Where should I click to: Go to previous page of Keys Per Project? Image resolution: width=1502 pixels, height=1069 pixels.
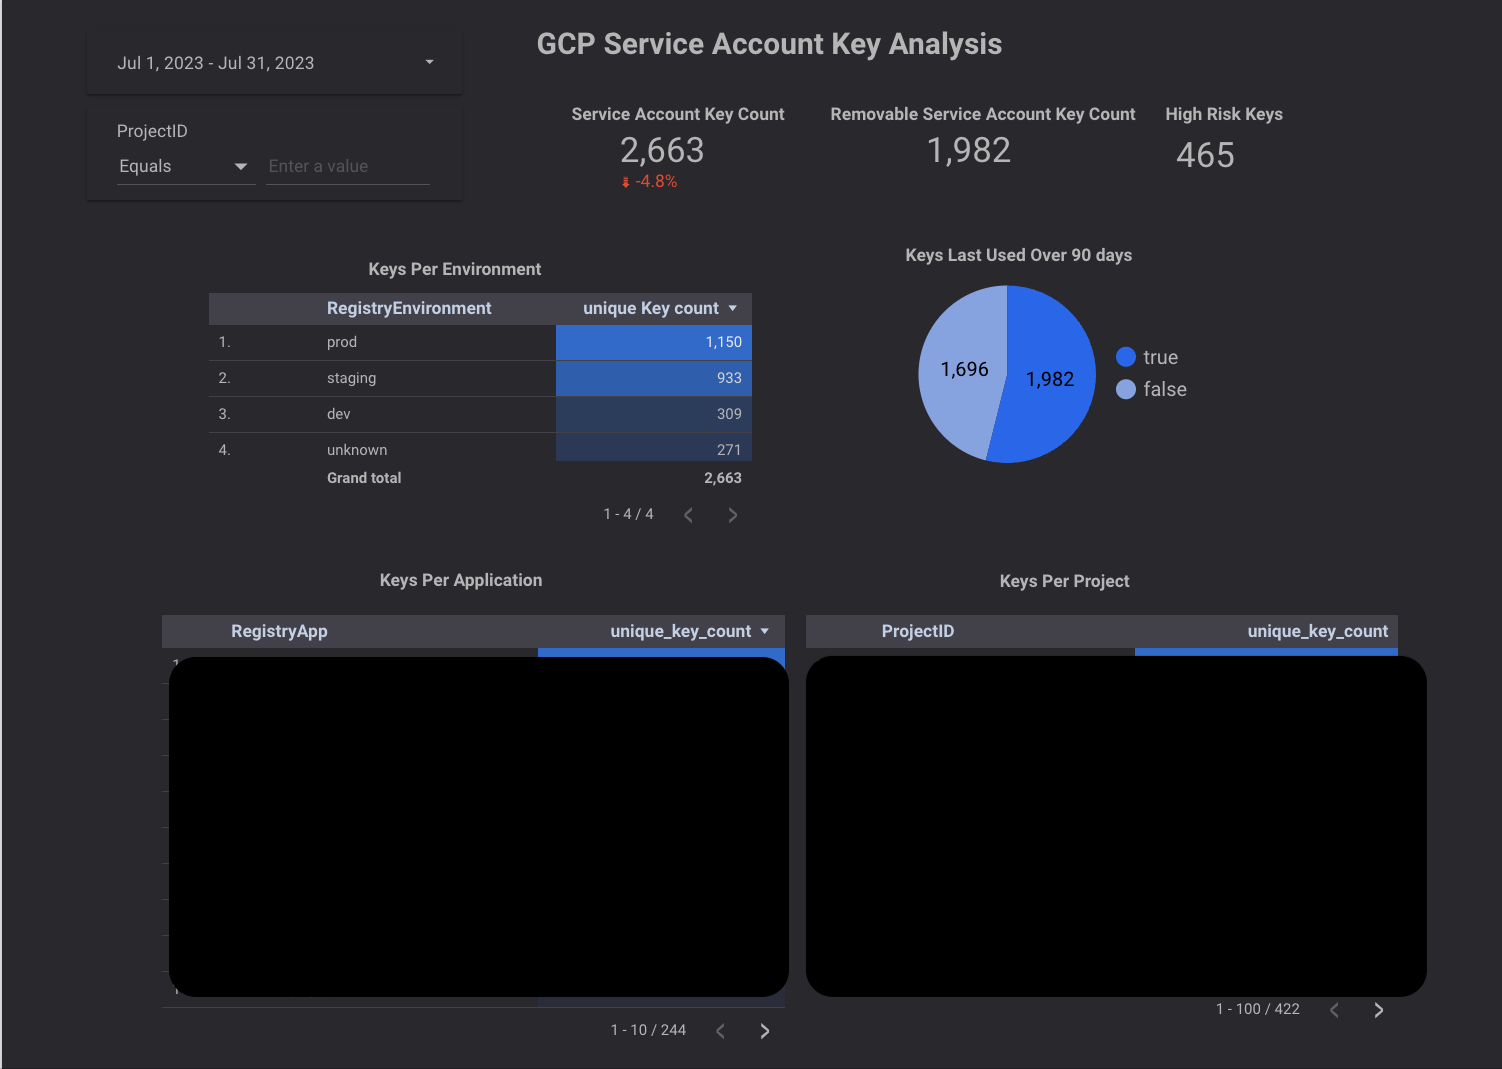tap(1334, 1010)
